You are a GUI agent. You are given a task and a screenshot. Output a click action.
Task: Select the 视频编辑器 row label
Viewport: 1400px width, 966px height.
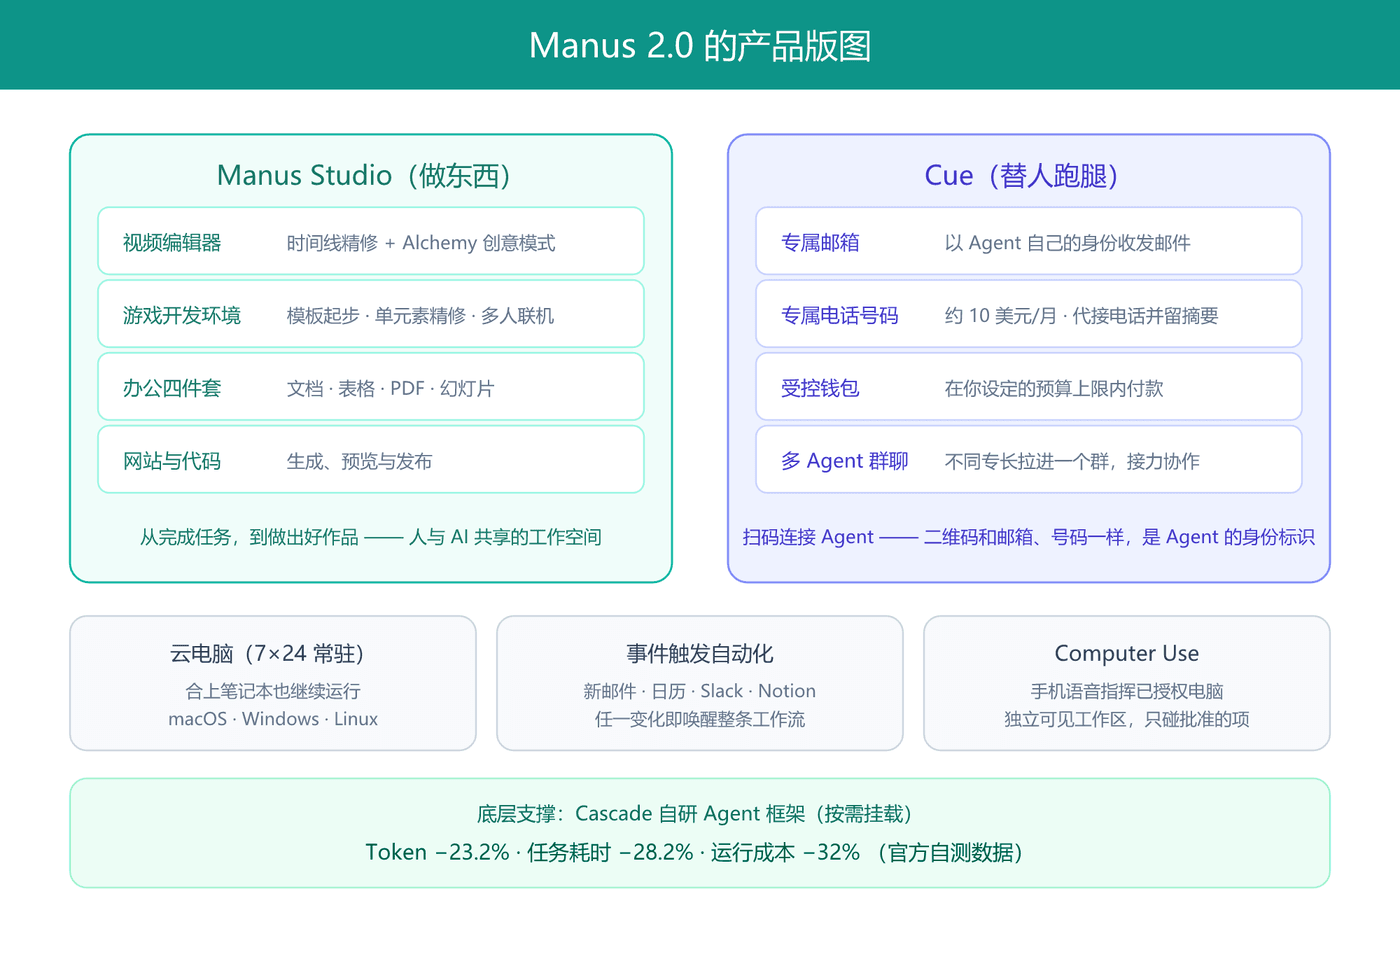pyautogui.click(x=172, y=243)
